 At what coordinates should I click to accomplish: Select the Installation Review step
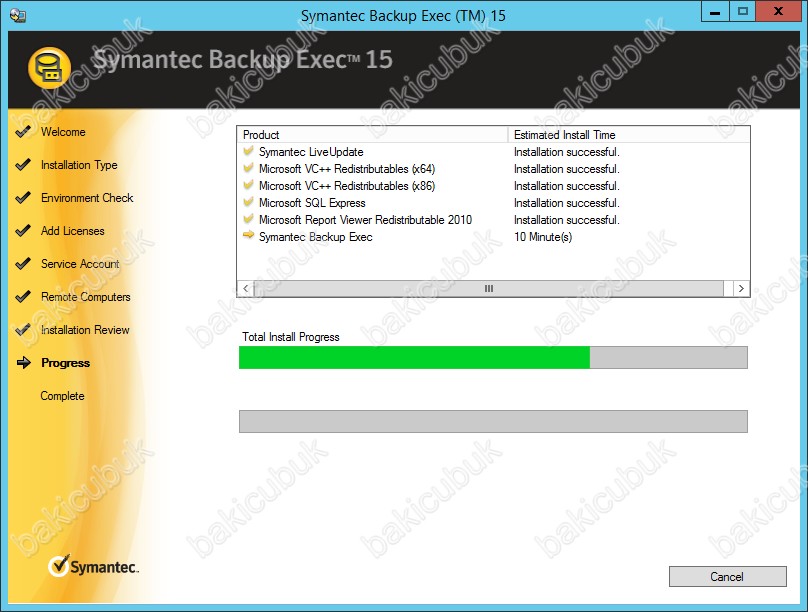click(x=85, y=330)
